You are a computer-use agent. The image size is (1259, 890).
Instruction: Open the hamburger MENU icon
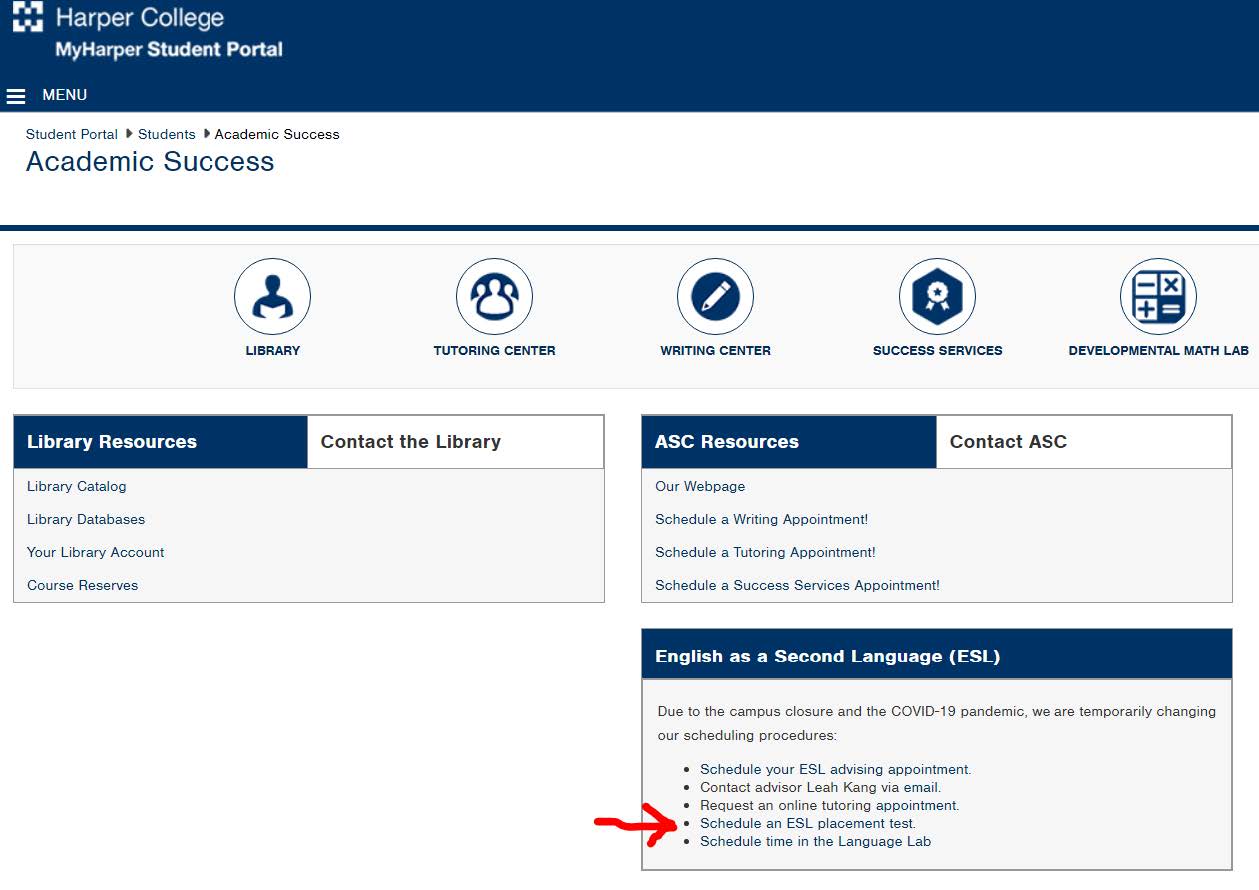tap(16, 96)
